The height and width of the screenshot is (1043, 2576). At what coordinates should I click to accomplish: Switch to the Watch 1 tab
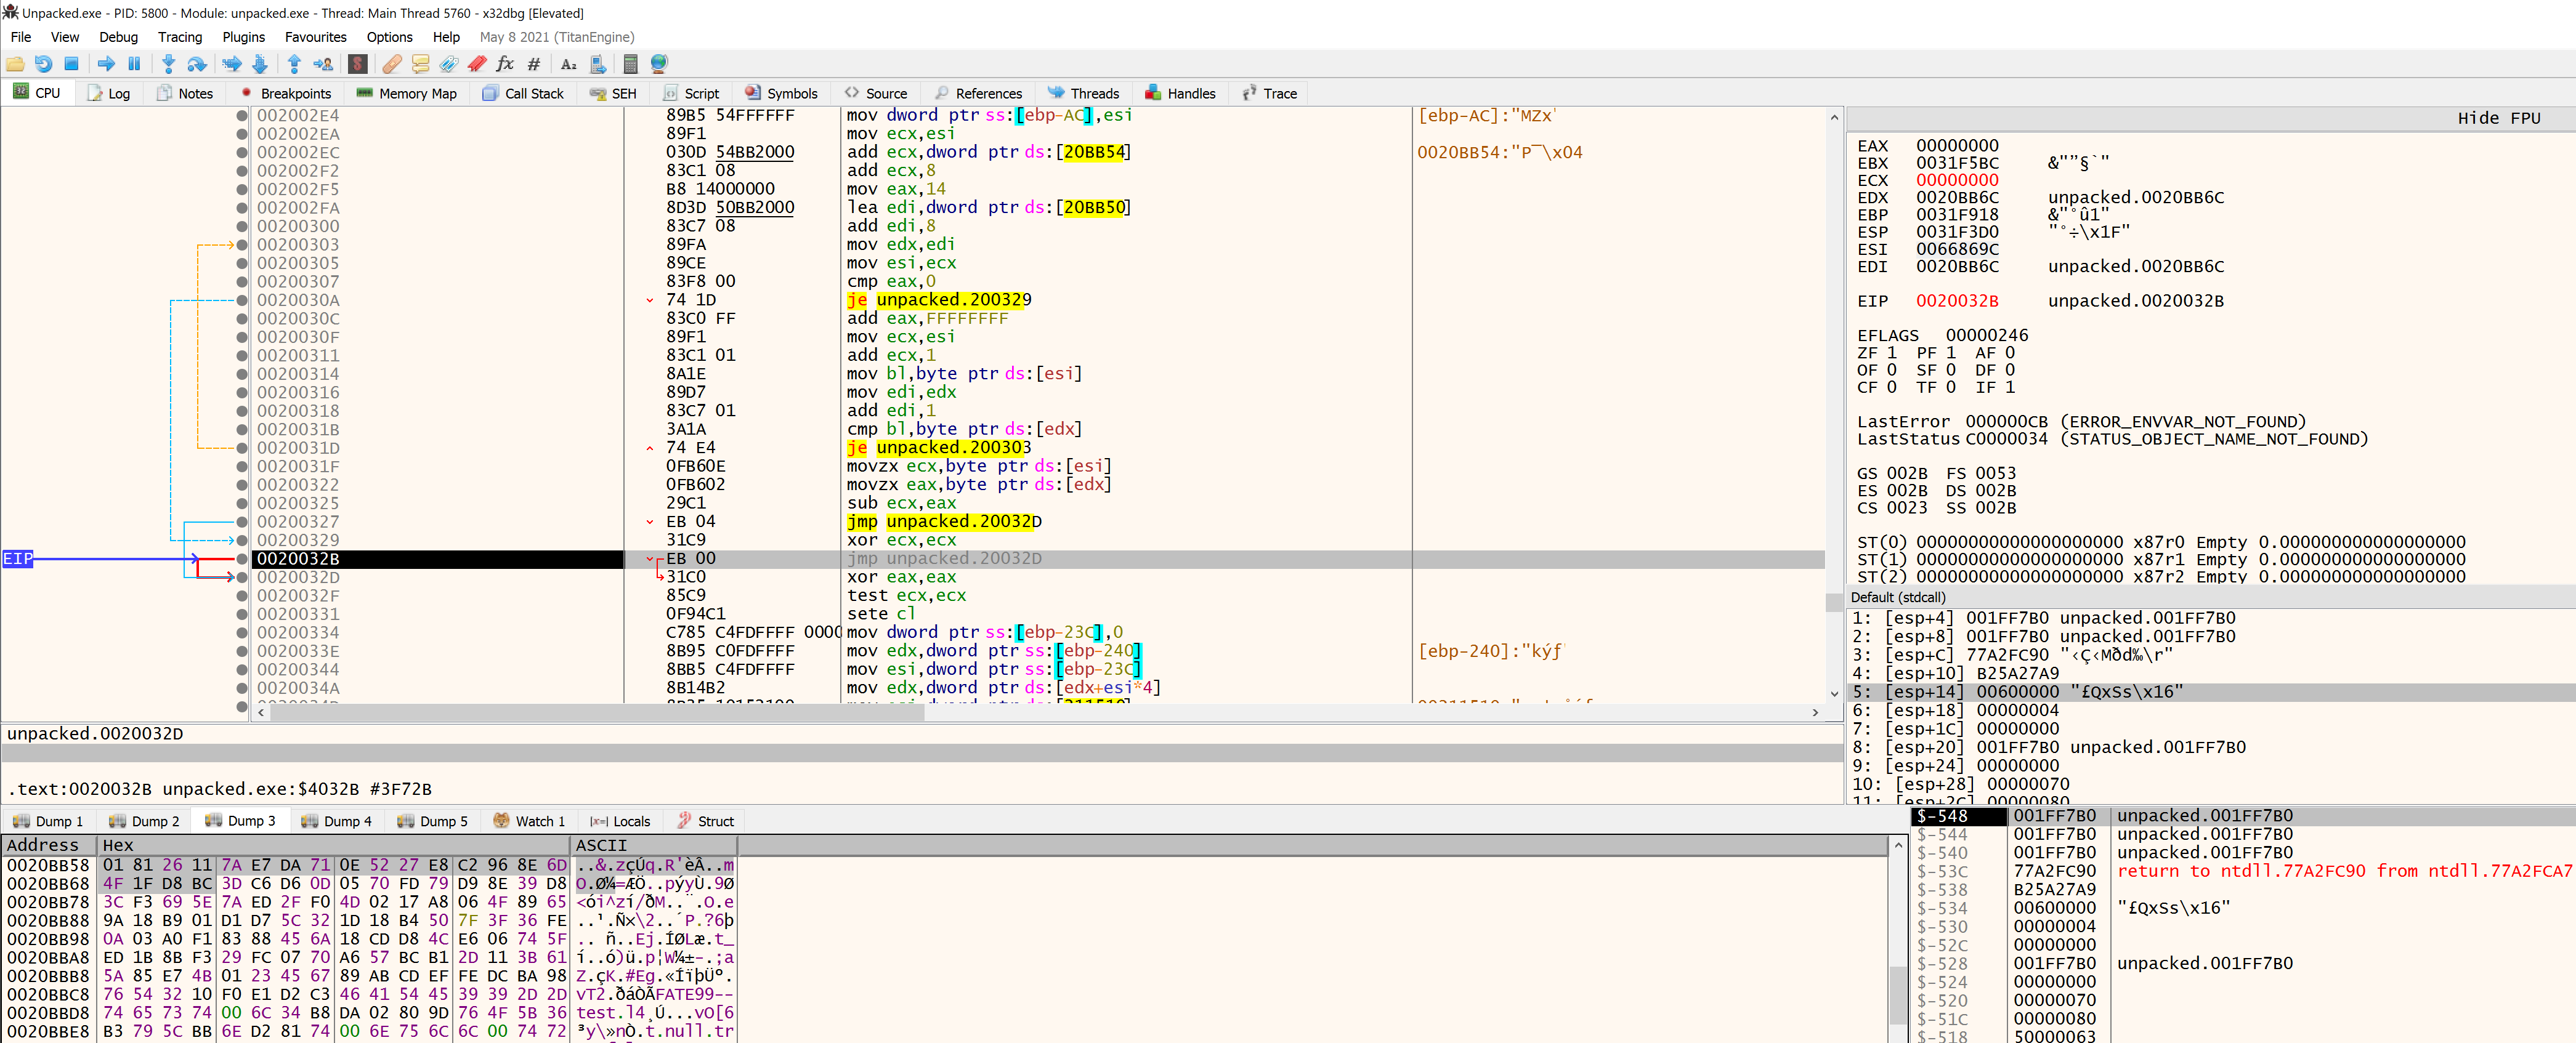(529, 821)
